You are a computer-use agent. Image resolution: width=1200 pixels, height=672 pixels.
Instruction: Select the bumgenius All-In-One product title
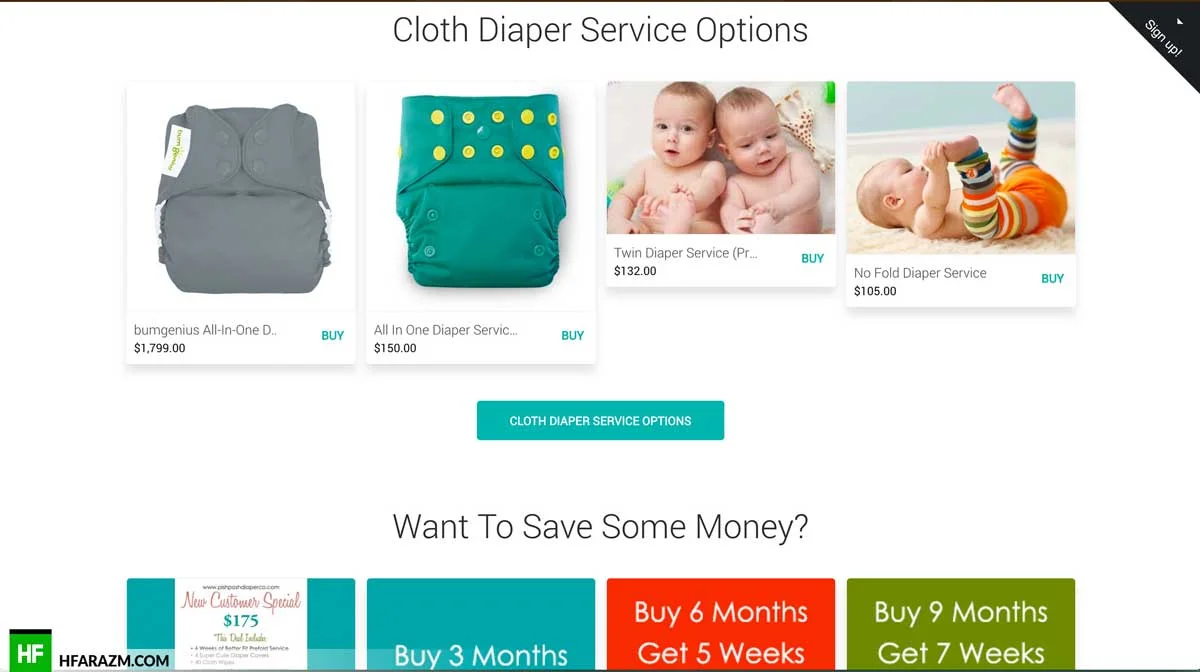(206, 330)
